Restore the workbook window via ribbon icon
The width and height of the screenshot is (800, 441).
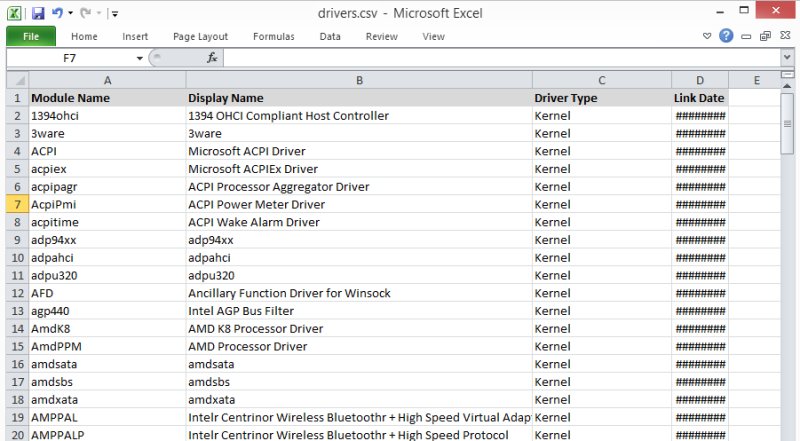[765, 36]
